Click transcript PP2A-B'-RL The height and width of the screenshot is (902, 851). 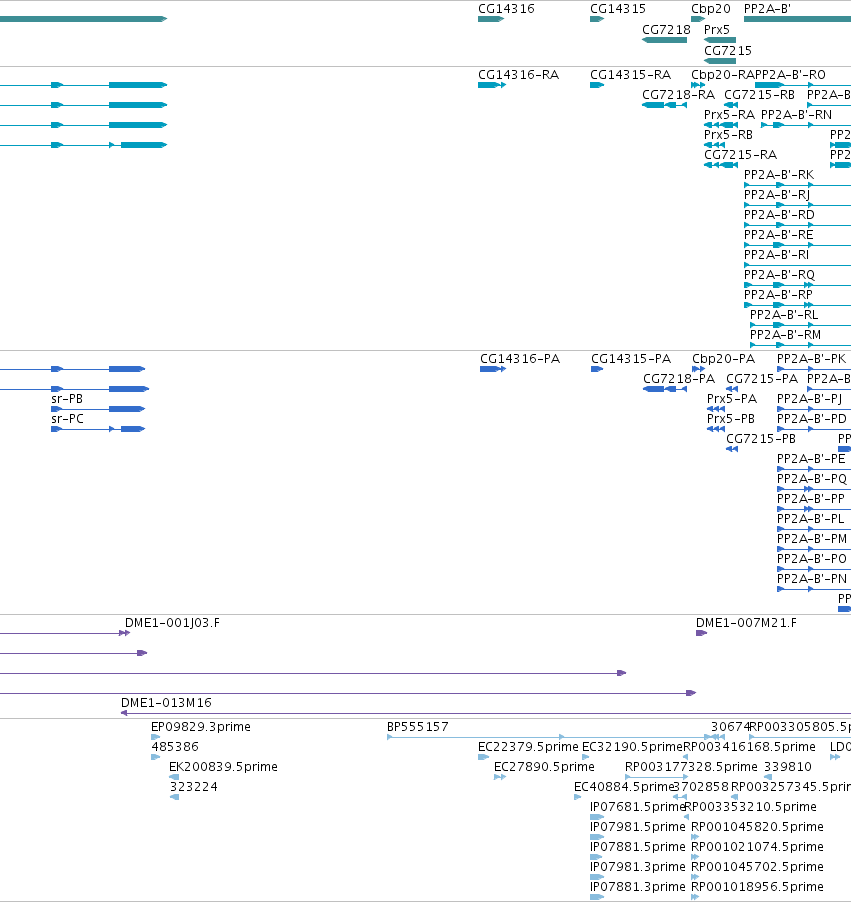point(784,315)
